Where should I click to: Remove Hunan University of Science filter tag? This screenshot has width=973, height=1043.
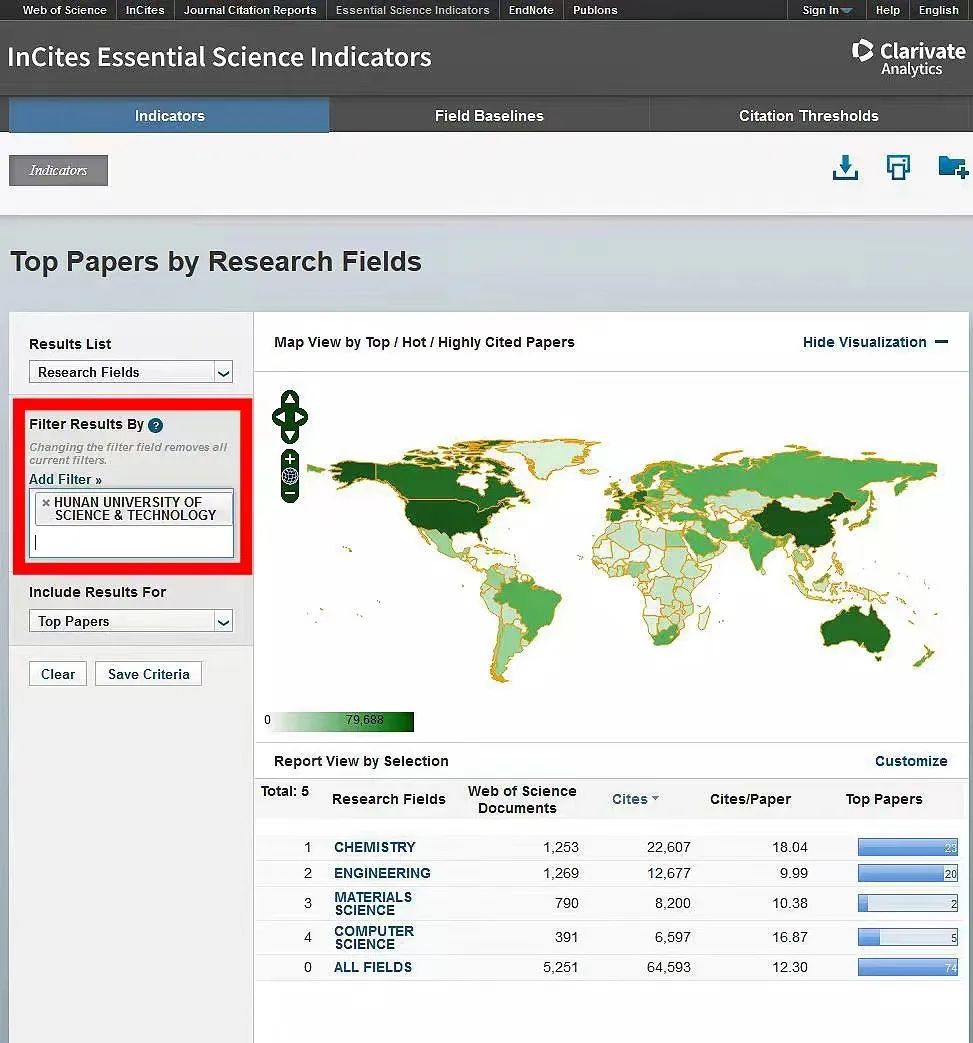click(x=46, y=503)
